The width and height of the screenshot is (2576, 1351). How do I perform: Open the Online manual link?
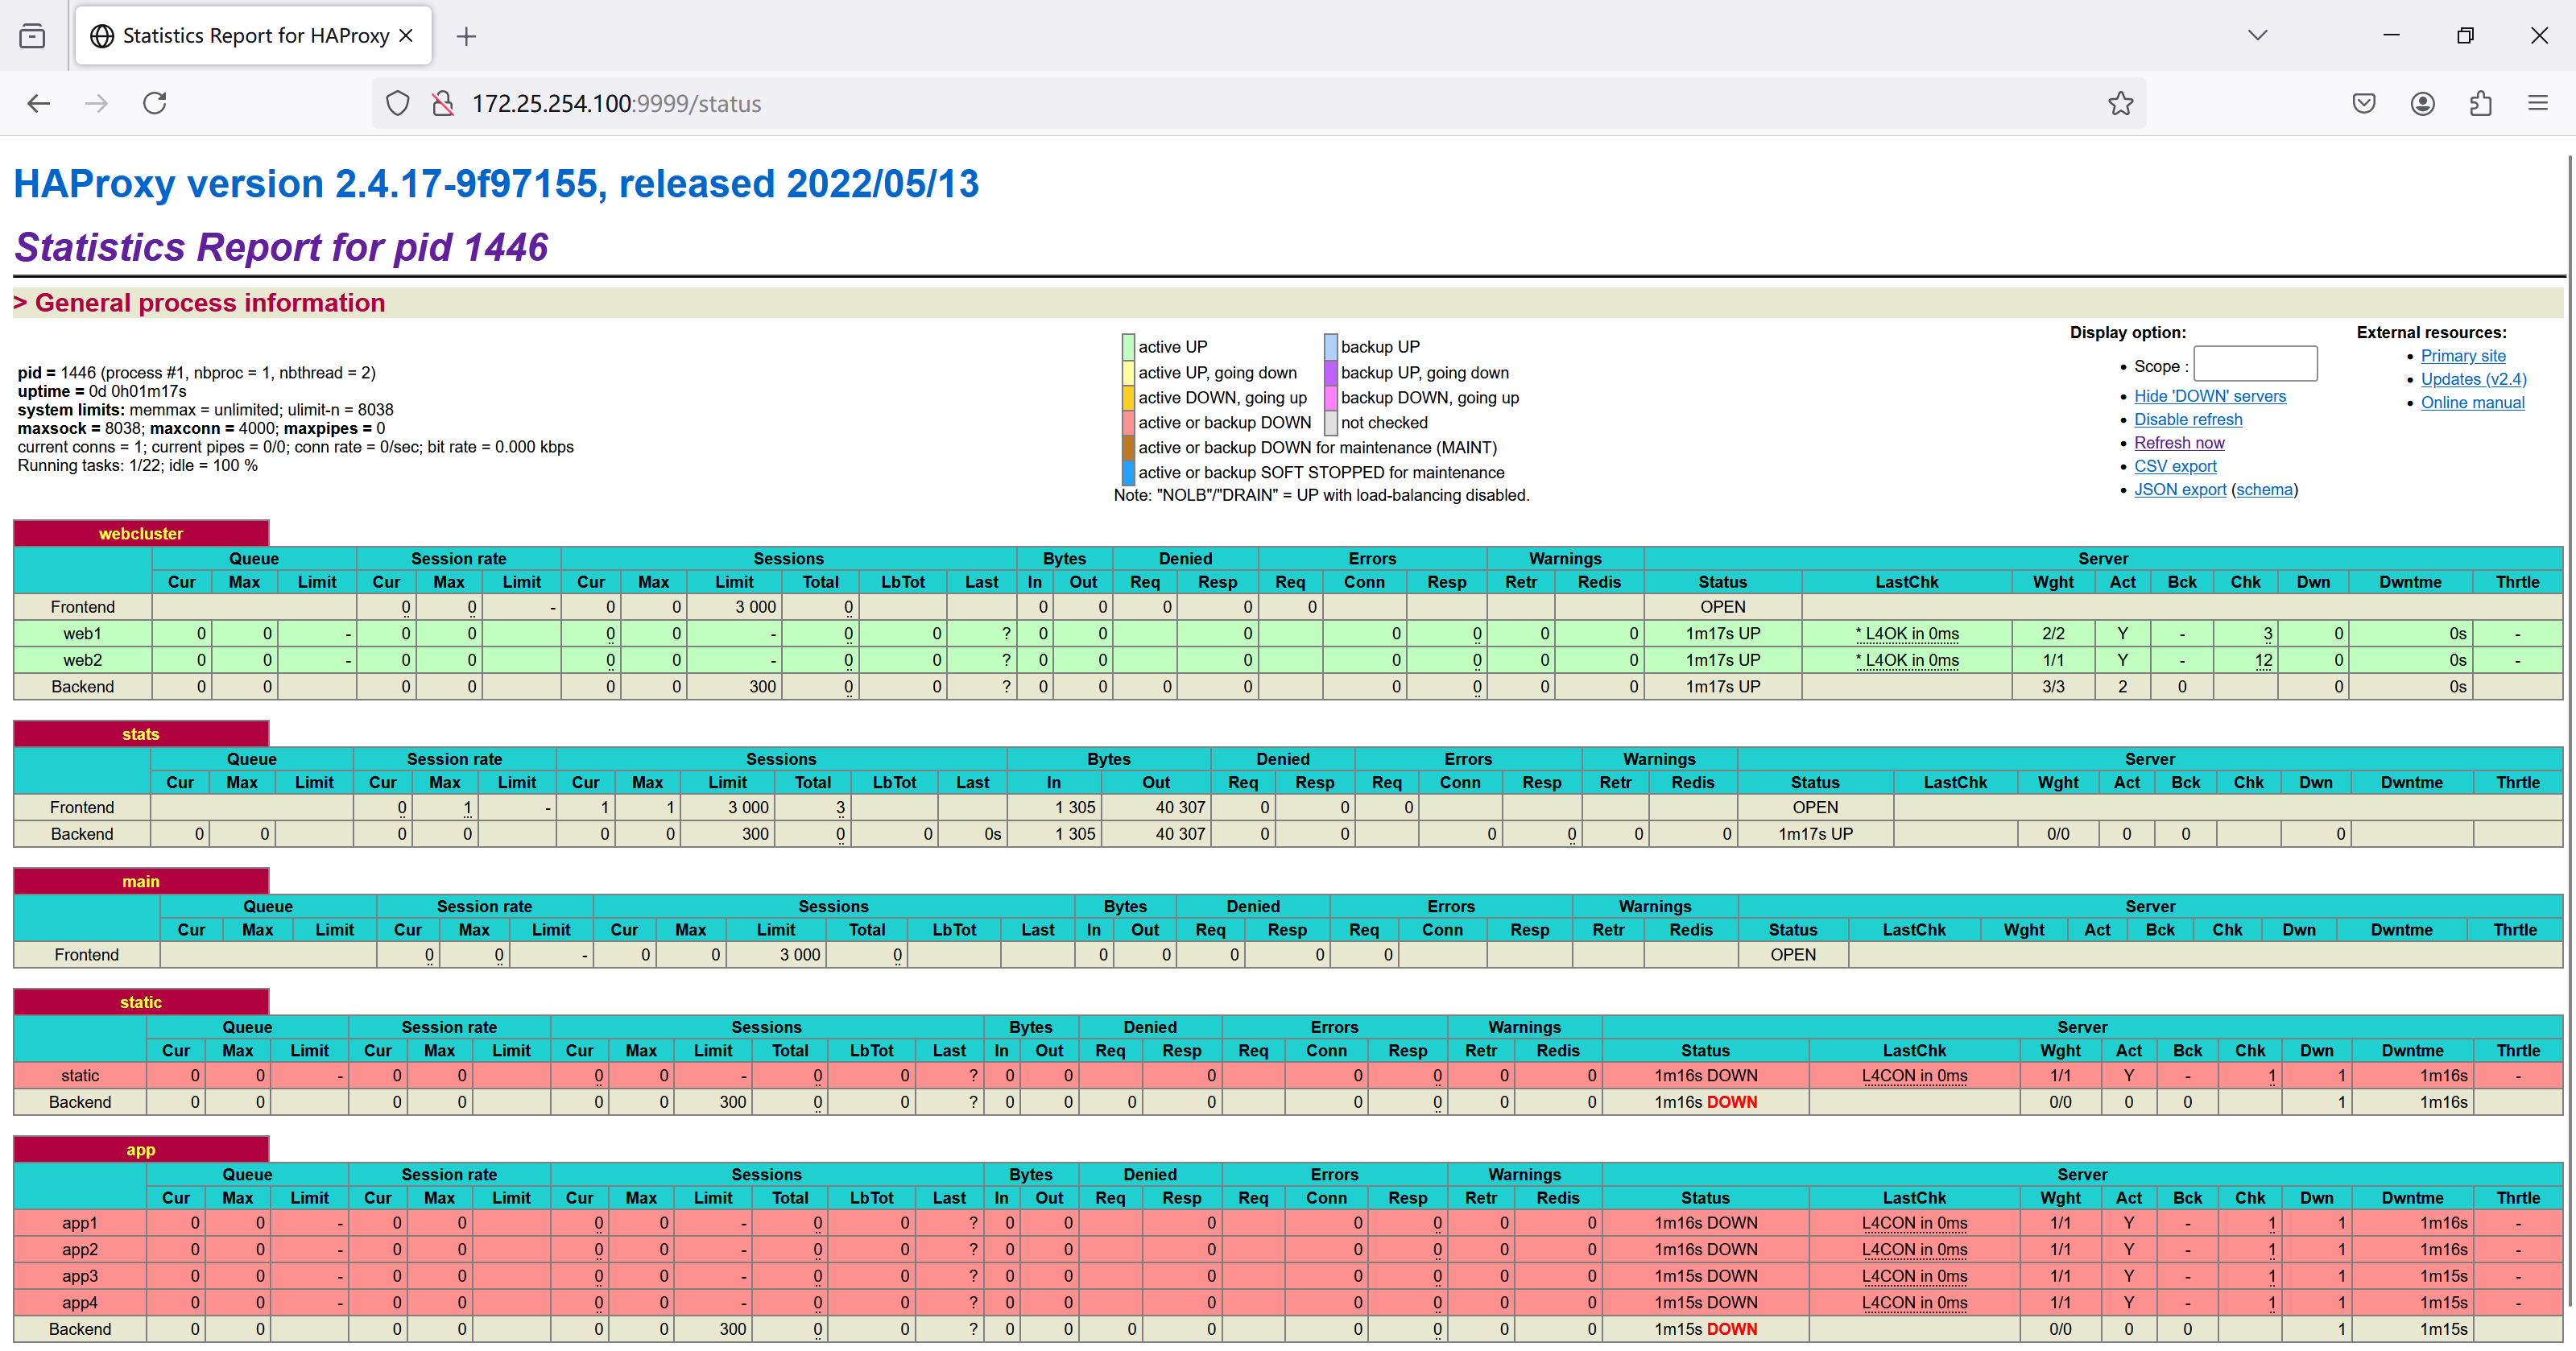tap(2472, 403)
